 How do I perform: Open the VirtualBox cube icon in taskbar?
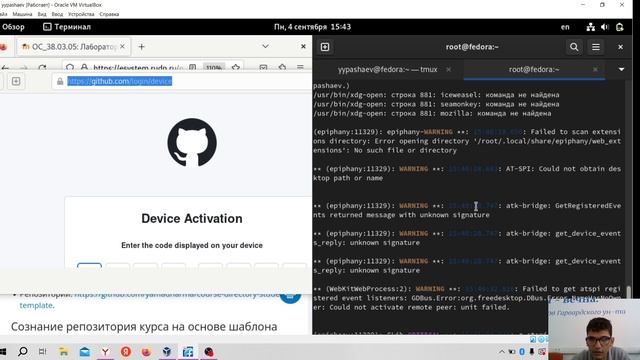(167, 351)
